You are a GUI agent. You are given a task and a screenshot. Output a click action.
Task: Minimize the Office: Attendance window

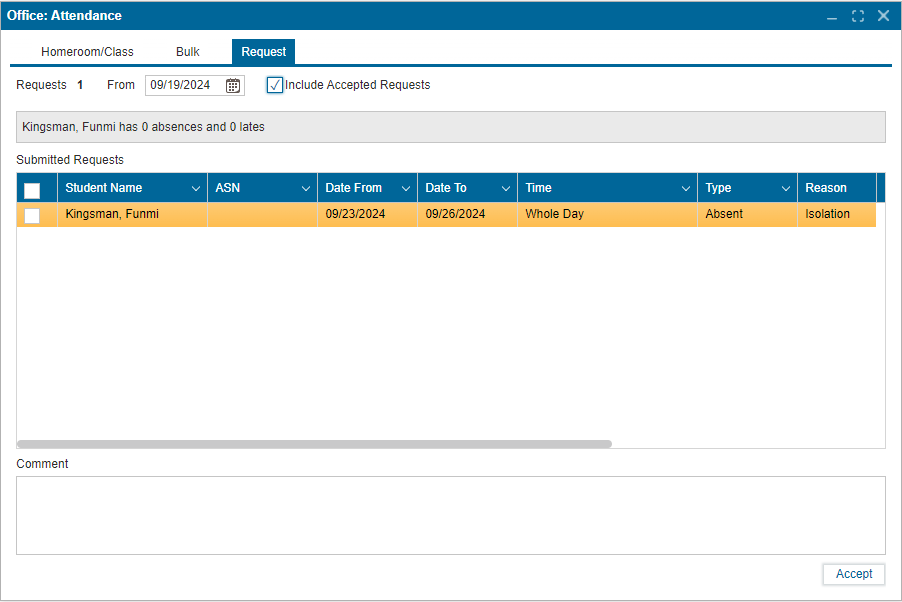coord(832,17)
